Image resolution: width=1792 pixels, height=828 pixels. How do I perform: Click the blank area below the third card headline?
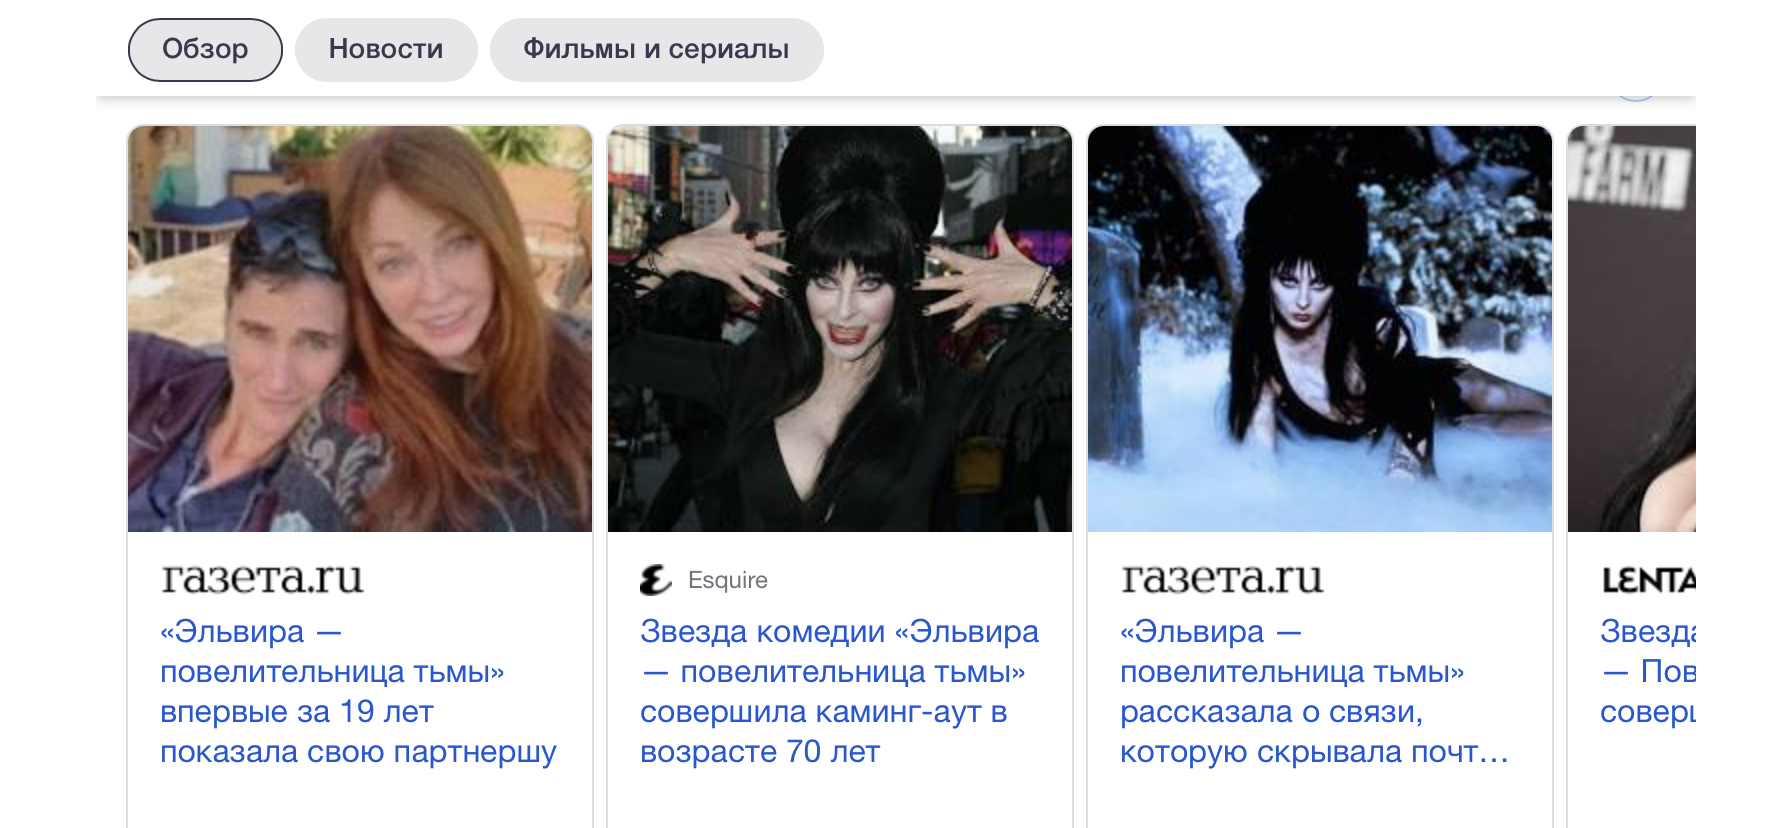tap(1320, 800)
